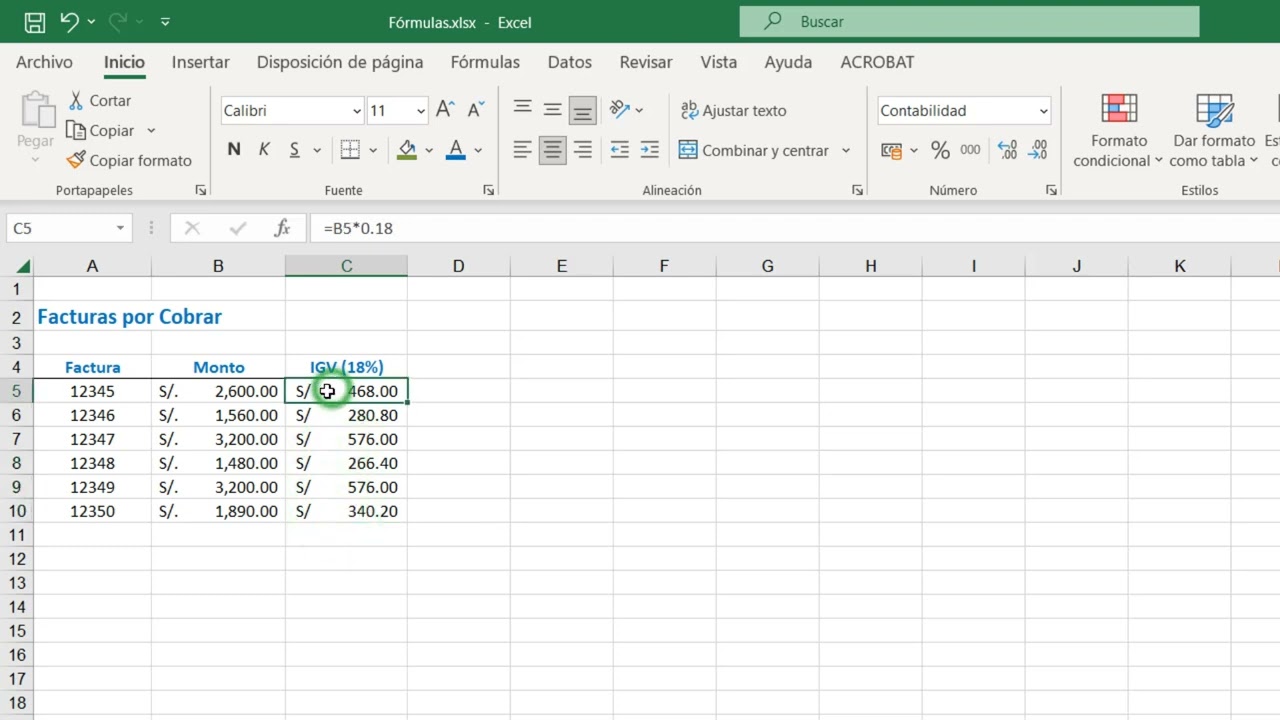Expand the borders dropdown arrow

373,151
